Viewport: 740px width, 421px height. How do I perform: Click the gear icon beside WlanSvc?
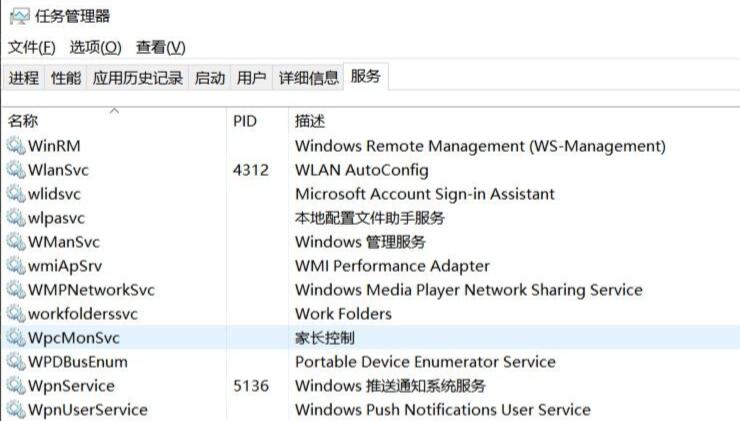(x=15, y=170)
